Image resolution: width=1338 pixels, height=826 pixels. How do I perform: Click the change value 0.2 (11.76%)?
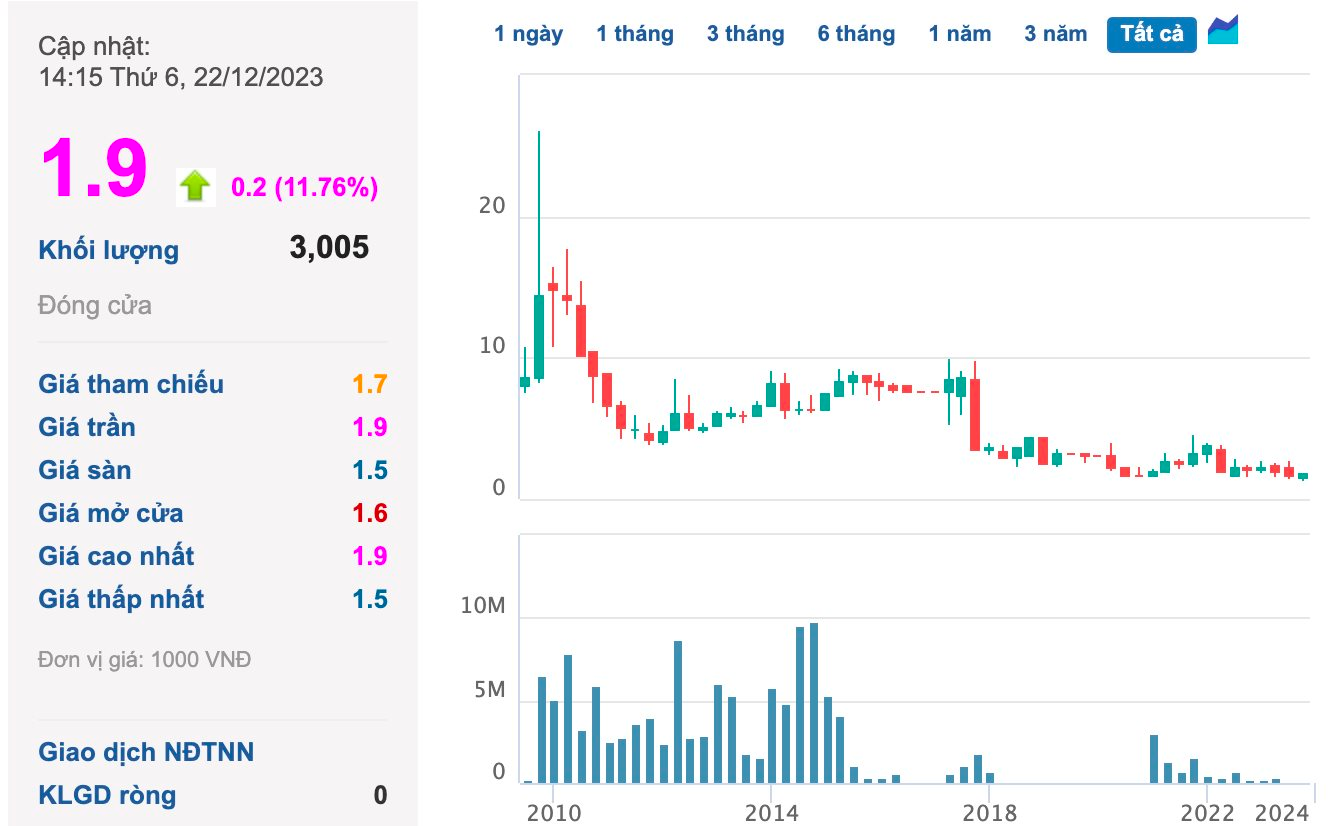tap(305, 187)
